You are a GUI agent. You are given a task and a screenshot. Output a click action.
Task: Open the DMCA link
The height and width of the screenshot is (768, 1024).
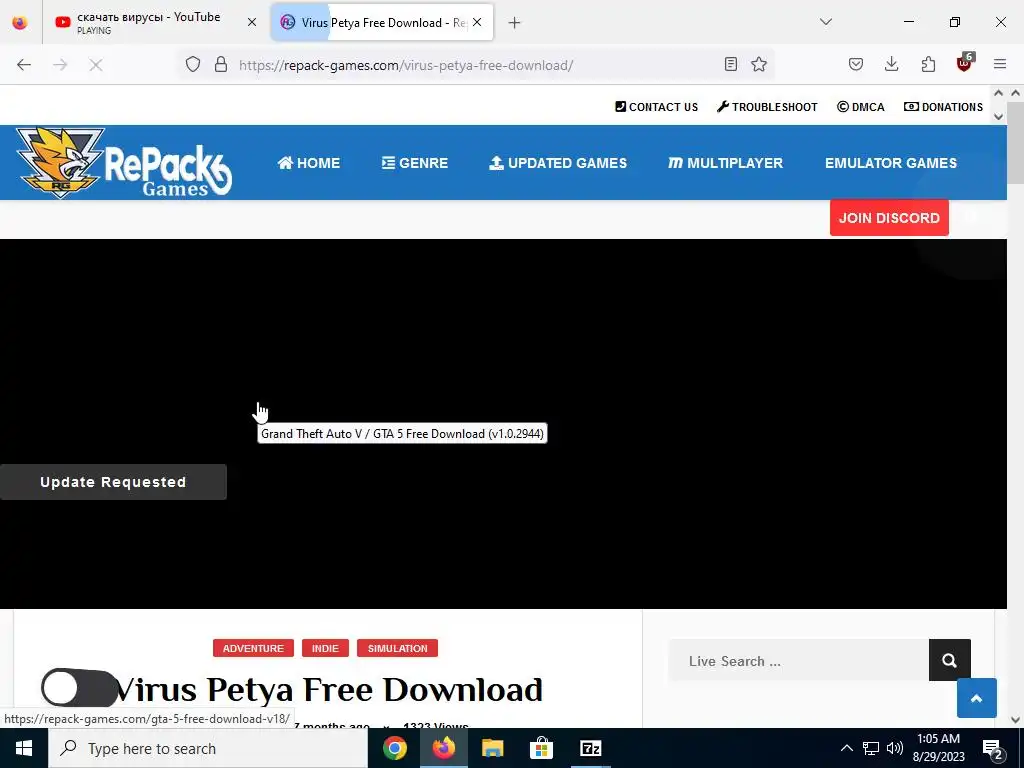(x=861, y=106)
